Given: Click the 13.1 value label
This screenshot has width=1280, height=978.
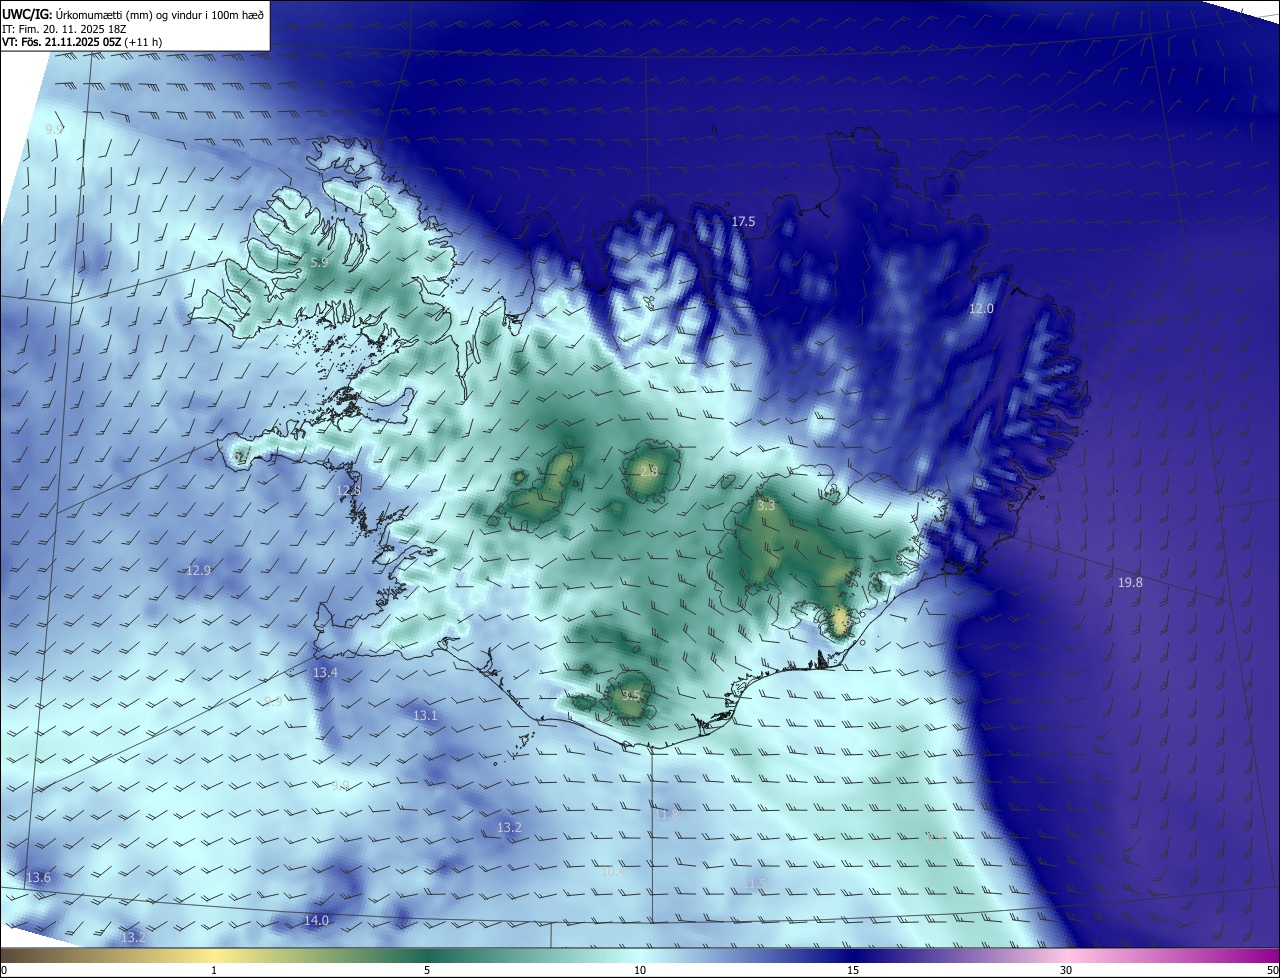Looking at the screenshot, I should [425, 716].
